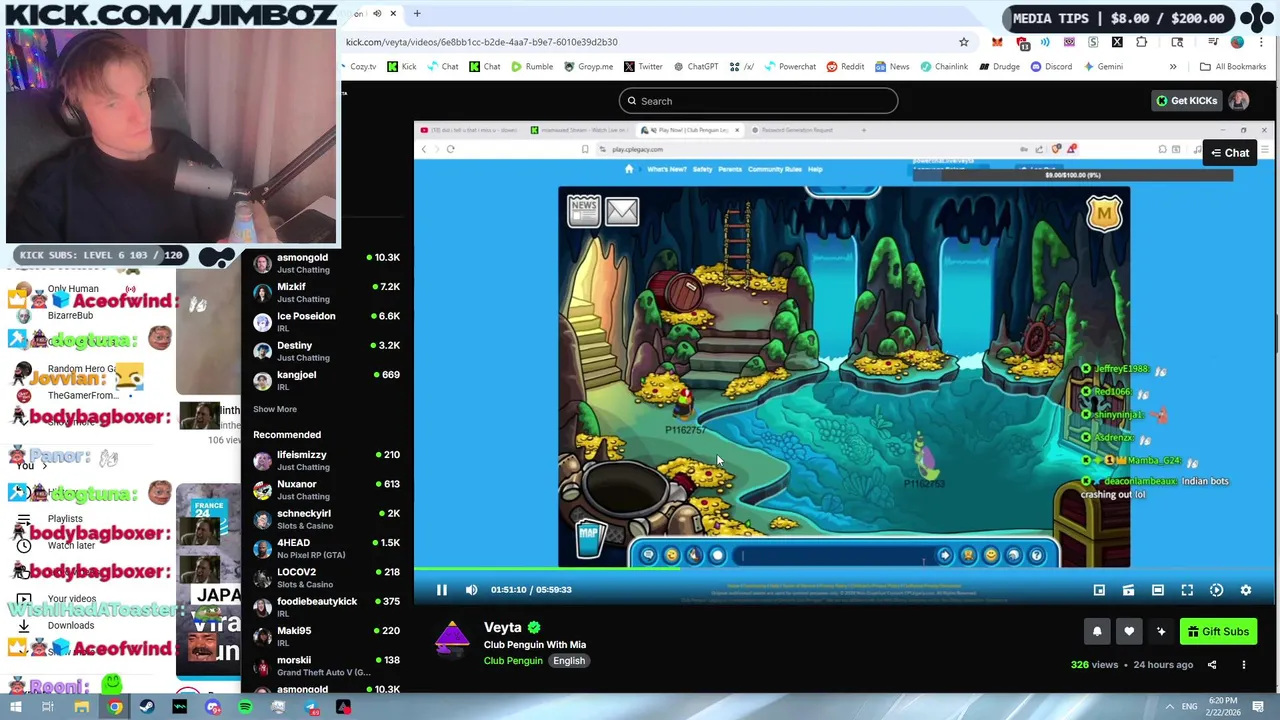The height and width of the screenshot is (720, 1280).
Task: Open the Club Penguin category link
Action: click(x=513, y=661)
